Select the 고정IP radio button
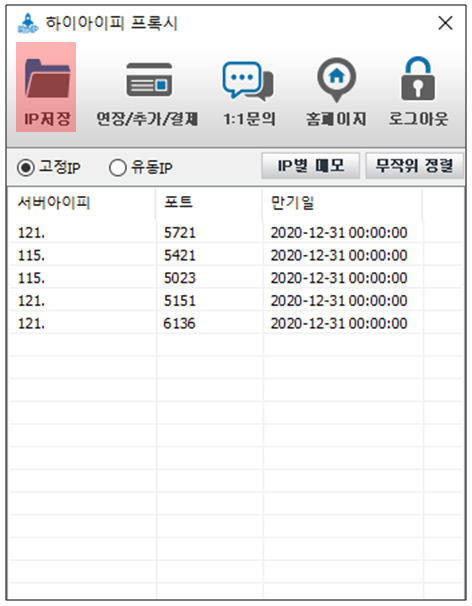The width and height of the screenshot is (472, 606). [26, 168]
